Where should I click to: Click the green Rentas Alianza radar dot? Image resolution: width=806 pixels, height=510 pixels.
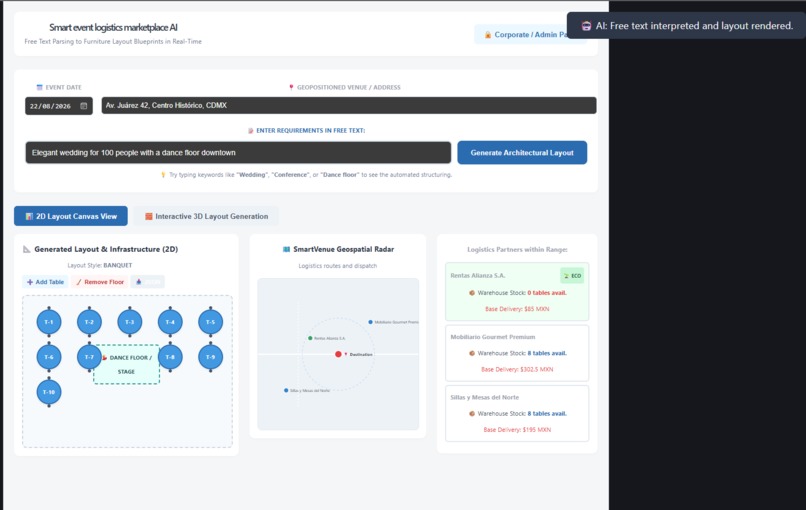[x=310, y=338]
